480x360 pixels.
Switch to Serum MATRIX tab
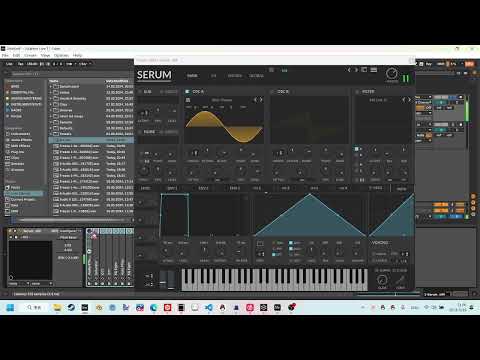[235, 76]
